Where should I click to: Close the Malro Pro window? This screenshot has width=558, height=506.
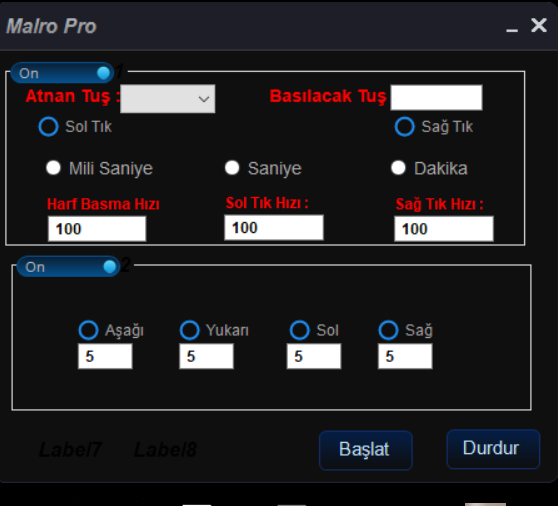[x=539, y=26]
